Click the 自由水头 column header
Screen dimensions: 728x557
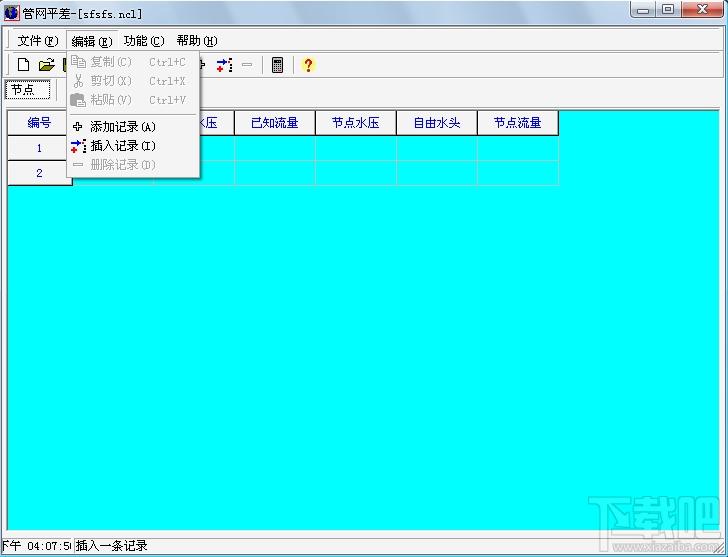(437, 123)
